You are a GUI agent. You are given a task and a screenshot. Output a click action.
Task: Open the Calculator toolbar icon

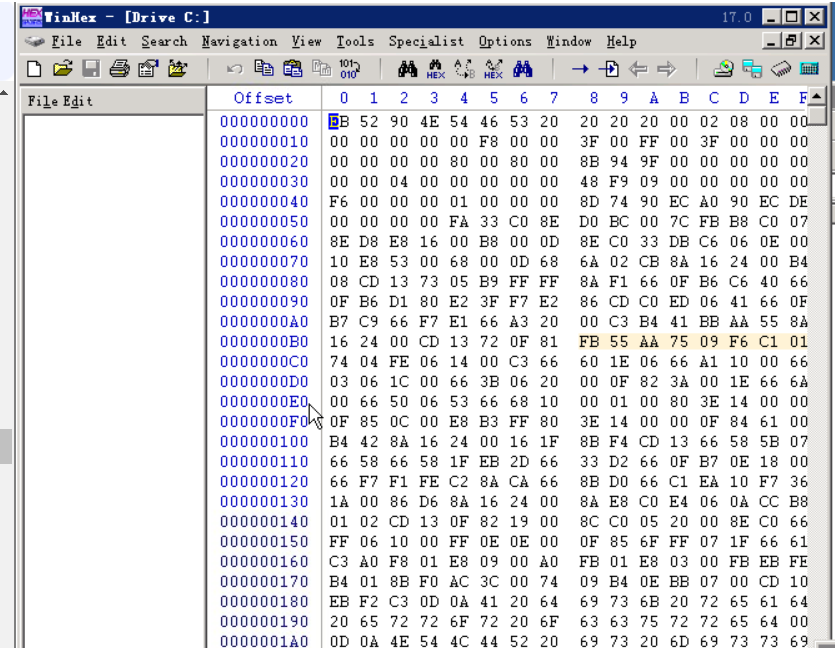click(809, 69)
